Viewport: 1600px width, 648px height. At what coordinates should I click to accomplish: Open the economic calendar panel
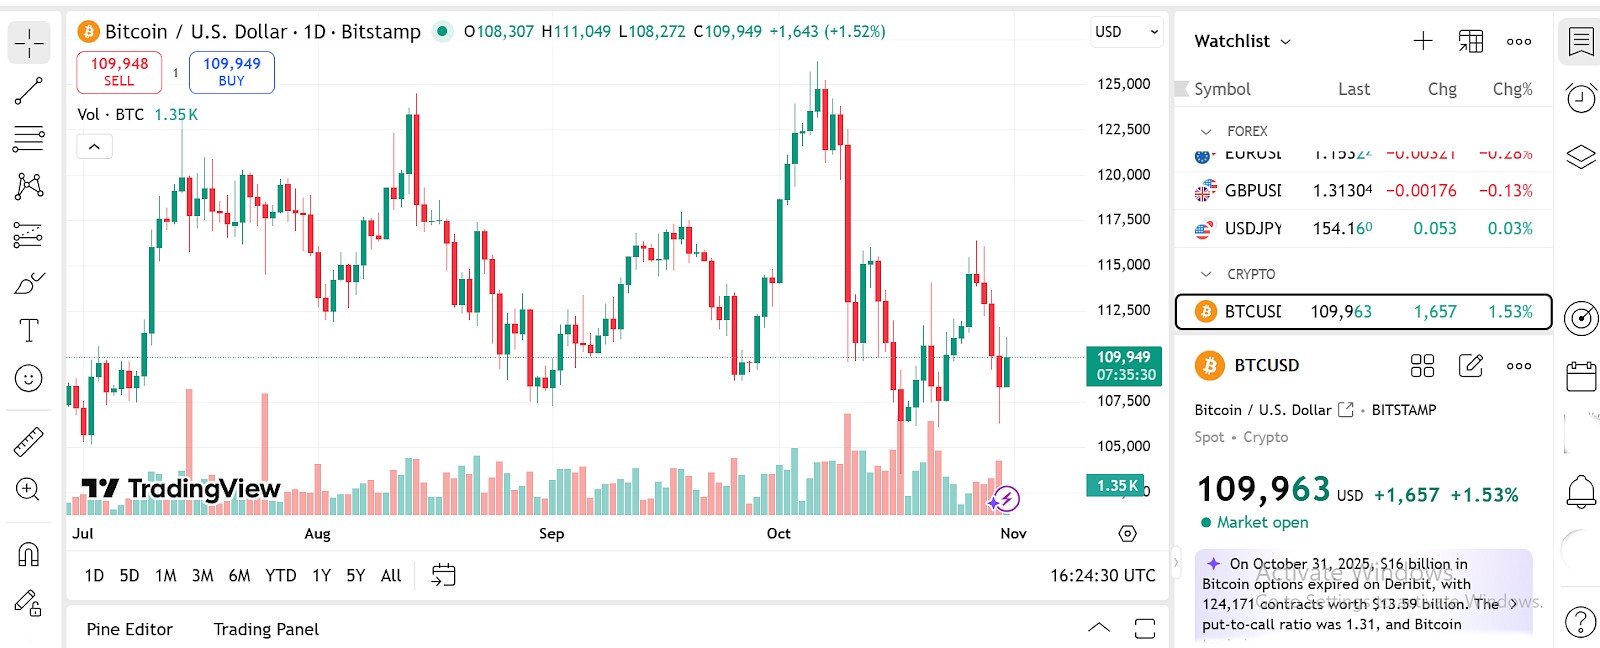[1580, 378]
